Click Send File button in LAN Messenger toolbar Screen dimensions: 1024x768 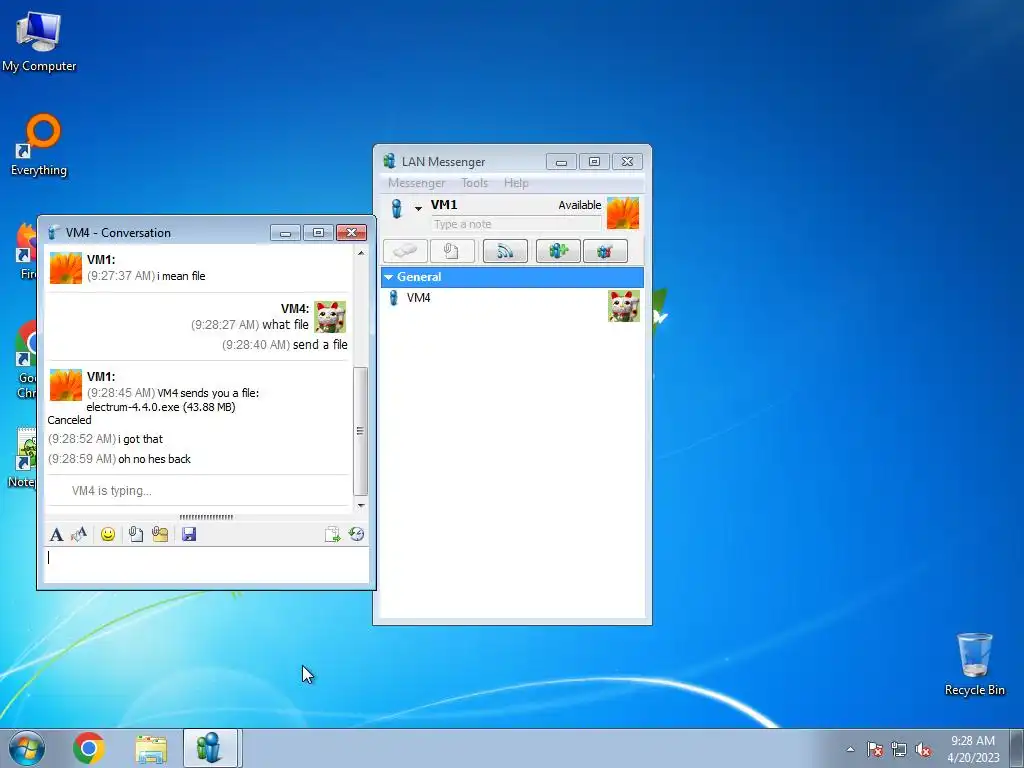click(x=452, y=251)
